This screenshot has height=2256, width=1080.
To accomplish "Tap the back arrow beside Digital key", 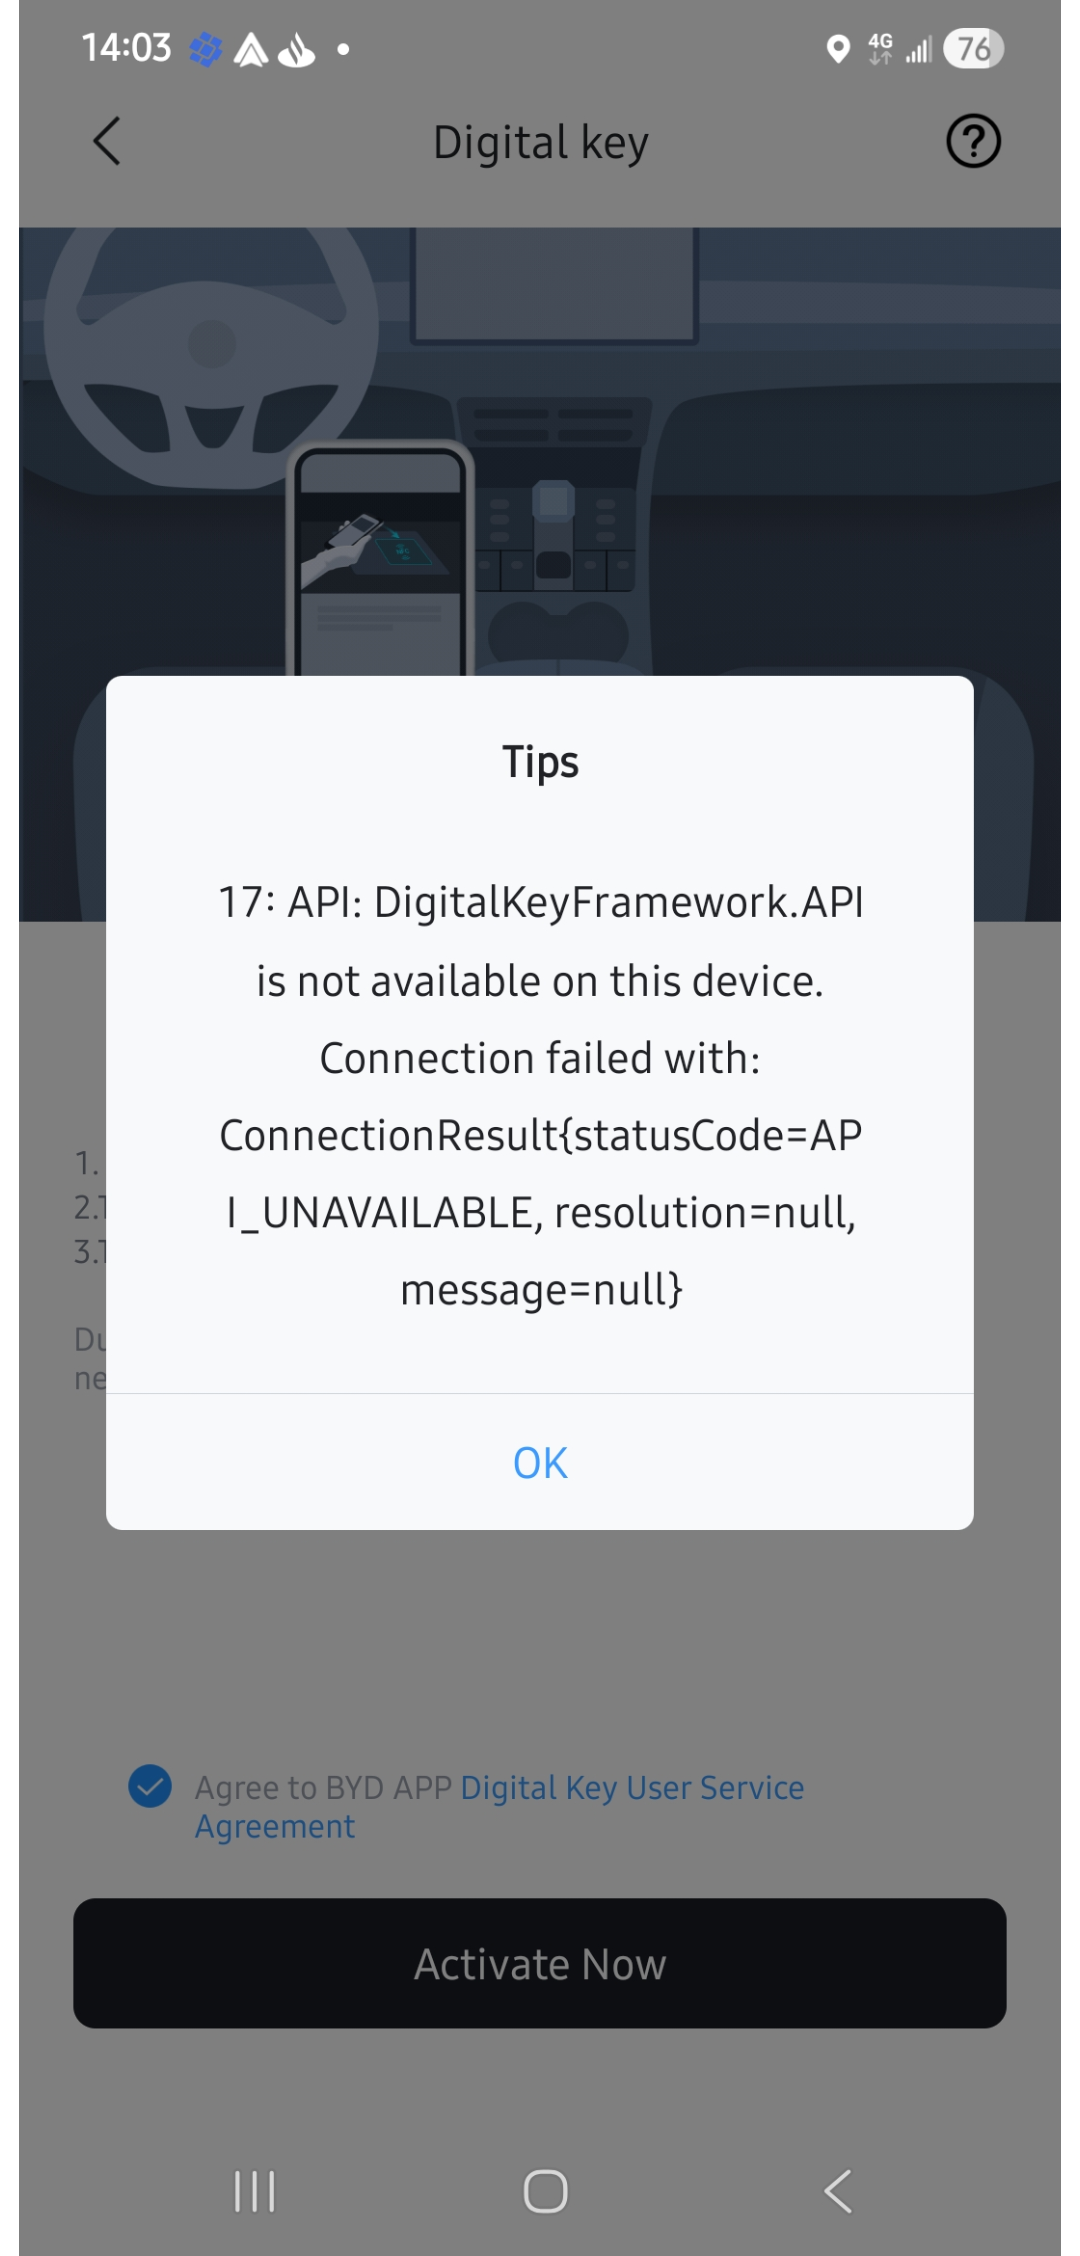I will [107, 141].
